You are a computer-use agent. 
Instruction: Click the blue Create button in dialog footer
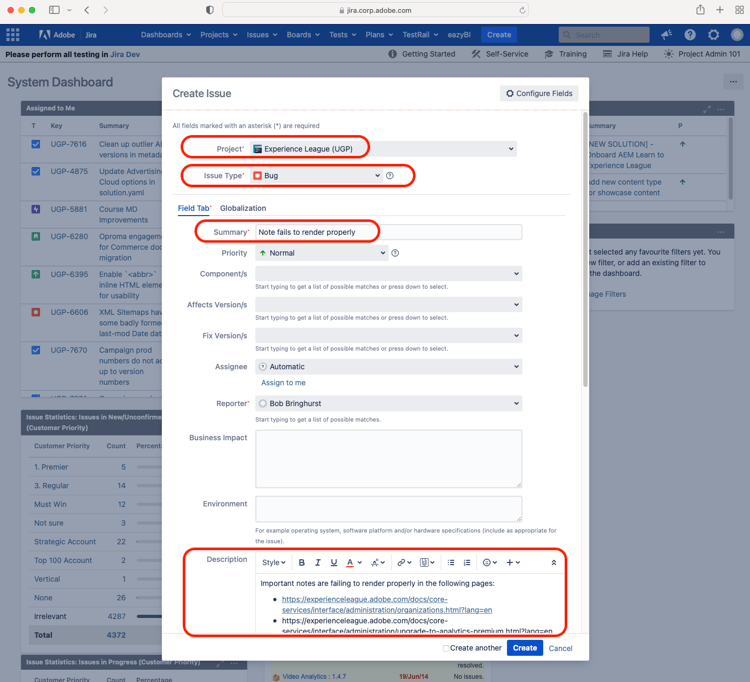coord(525,648)
